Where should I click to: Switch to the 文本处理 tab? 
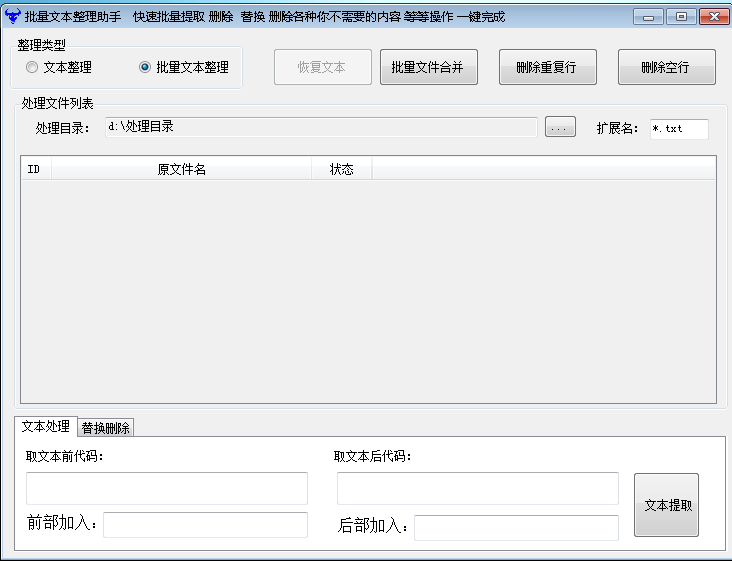(46, 426)
